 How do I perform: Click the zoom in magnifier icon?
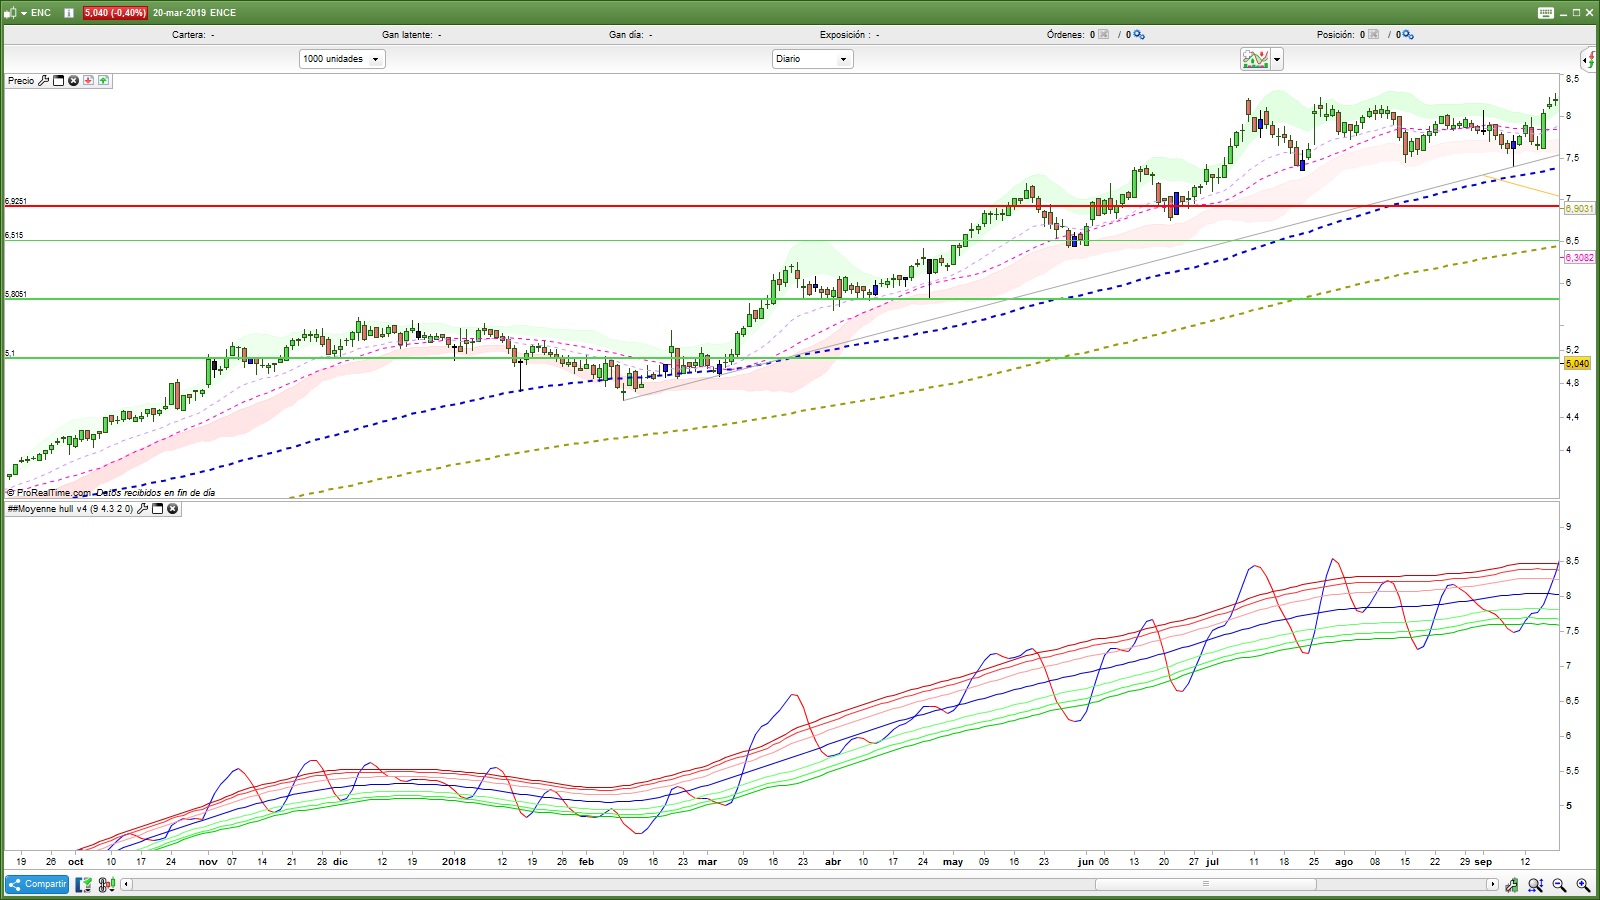(x=1582, y=885)
